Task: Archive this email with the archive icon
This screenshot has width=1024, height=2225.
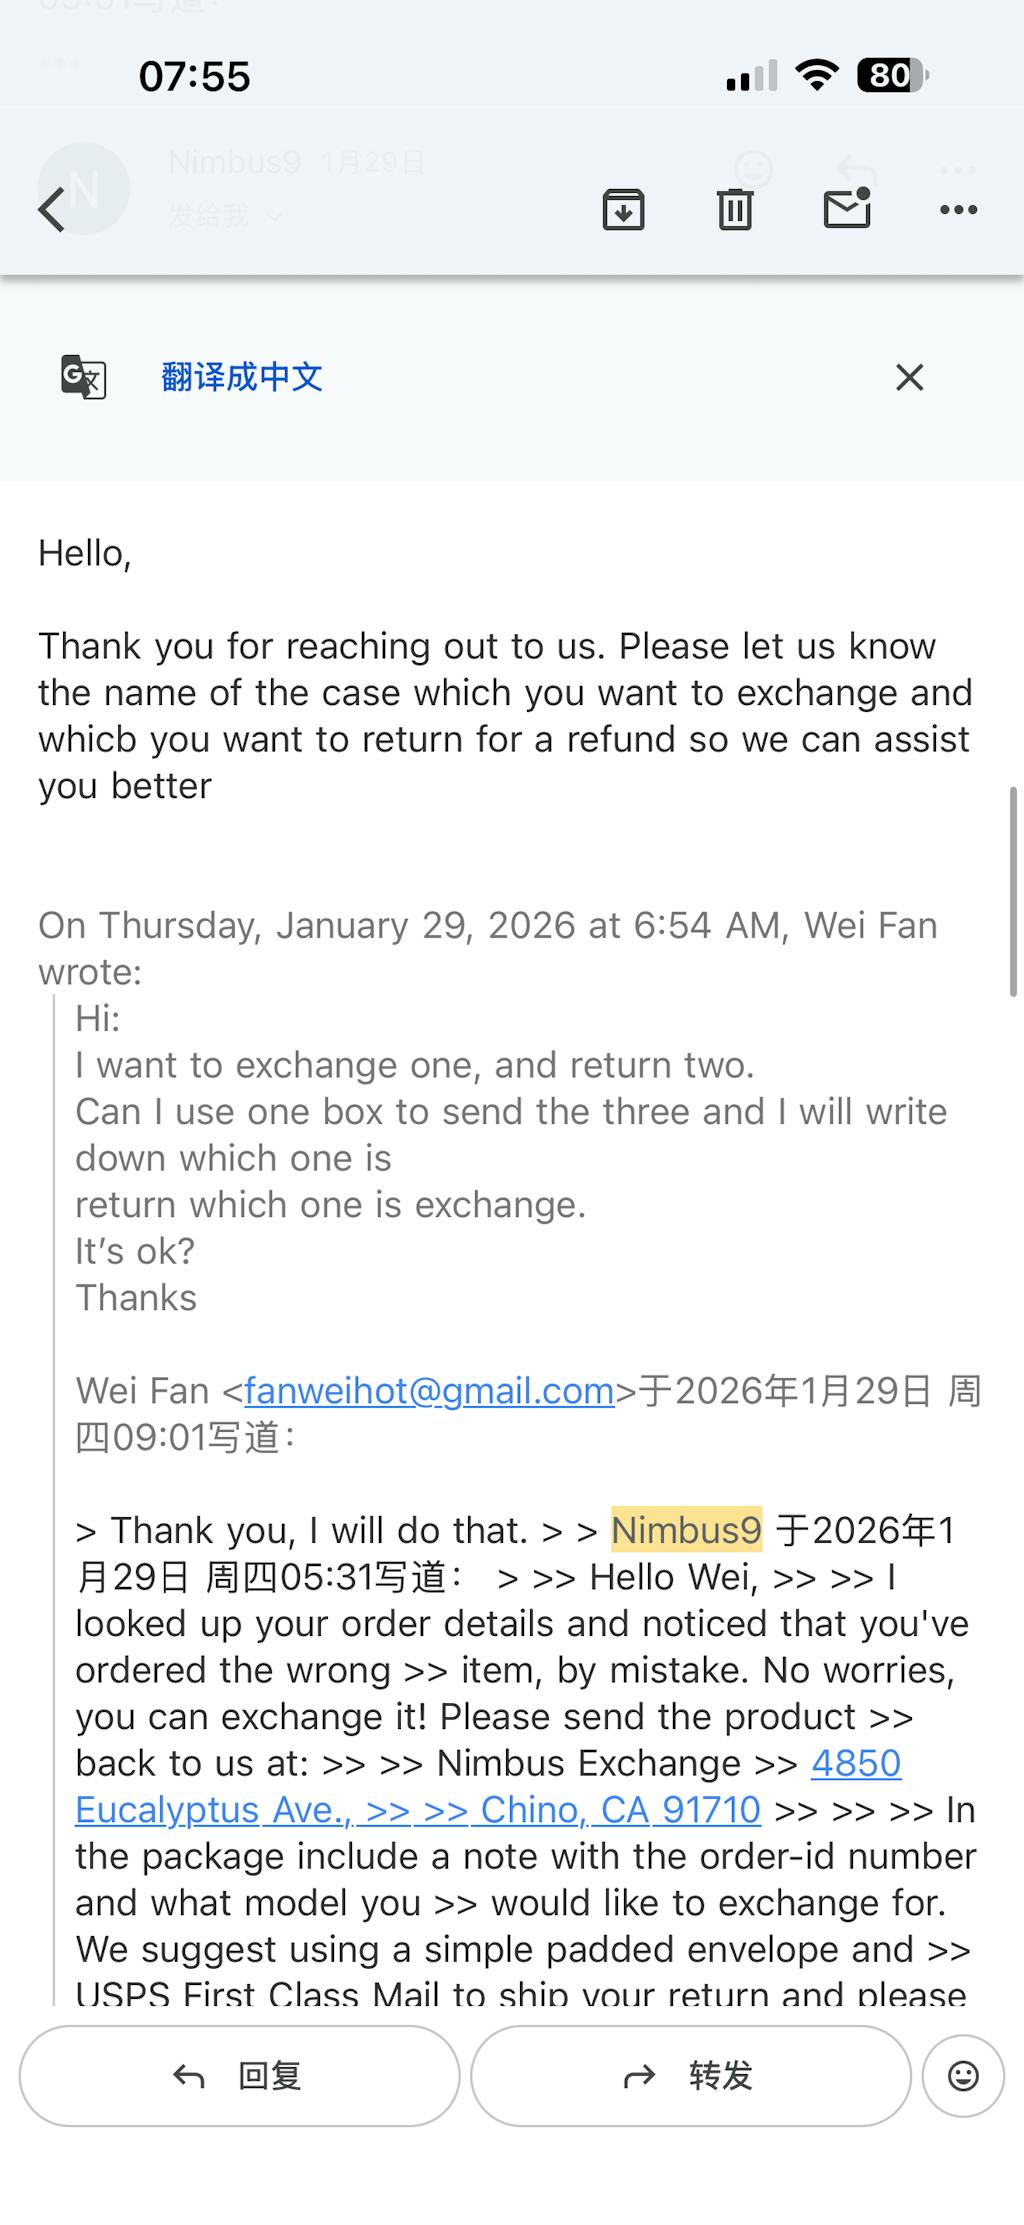Action: (623, 210)
